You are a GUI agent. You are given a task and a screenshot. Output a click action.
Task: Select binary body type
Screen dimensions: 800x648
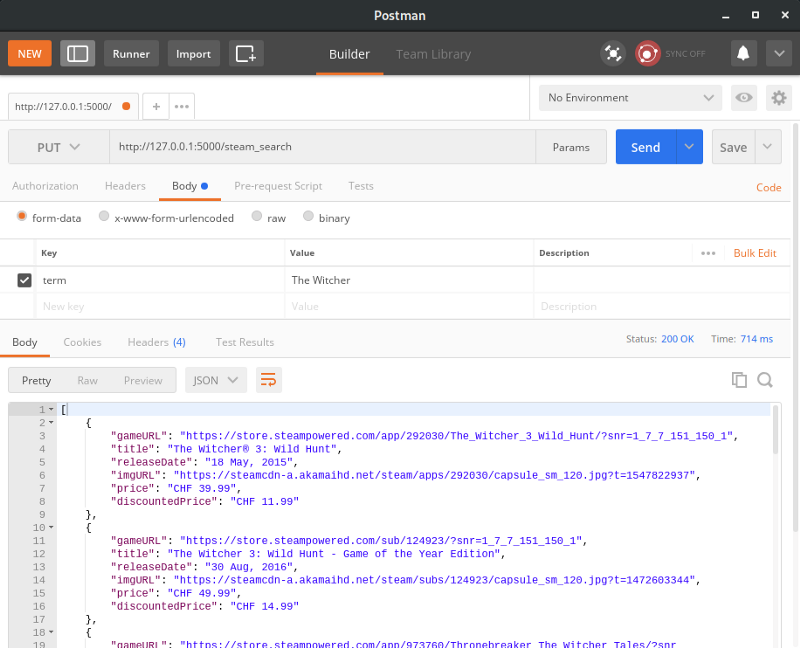pyautogui.click(x=308, y=216)
